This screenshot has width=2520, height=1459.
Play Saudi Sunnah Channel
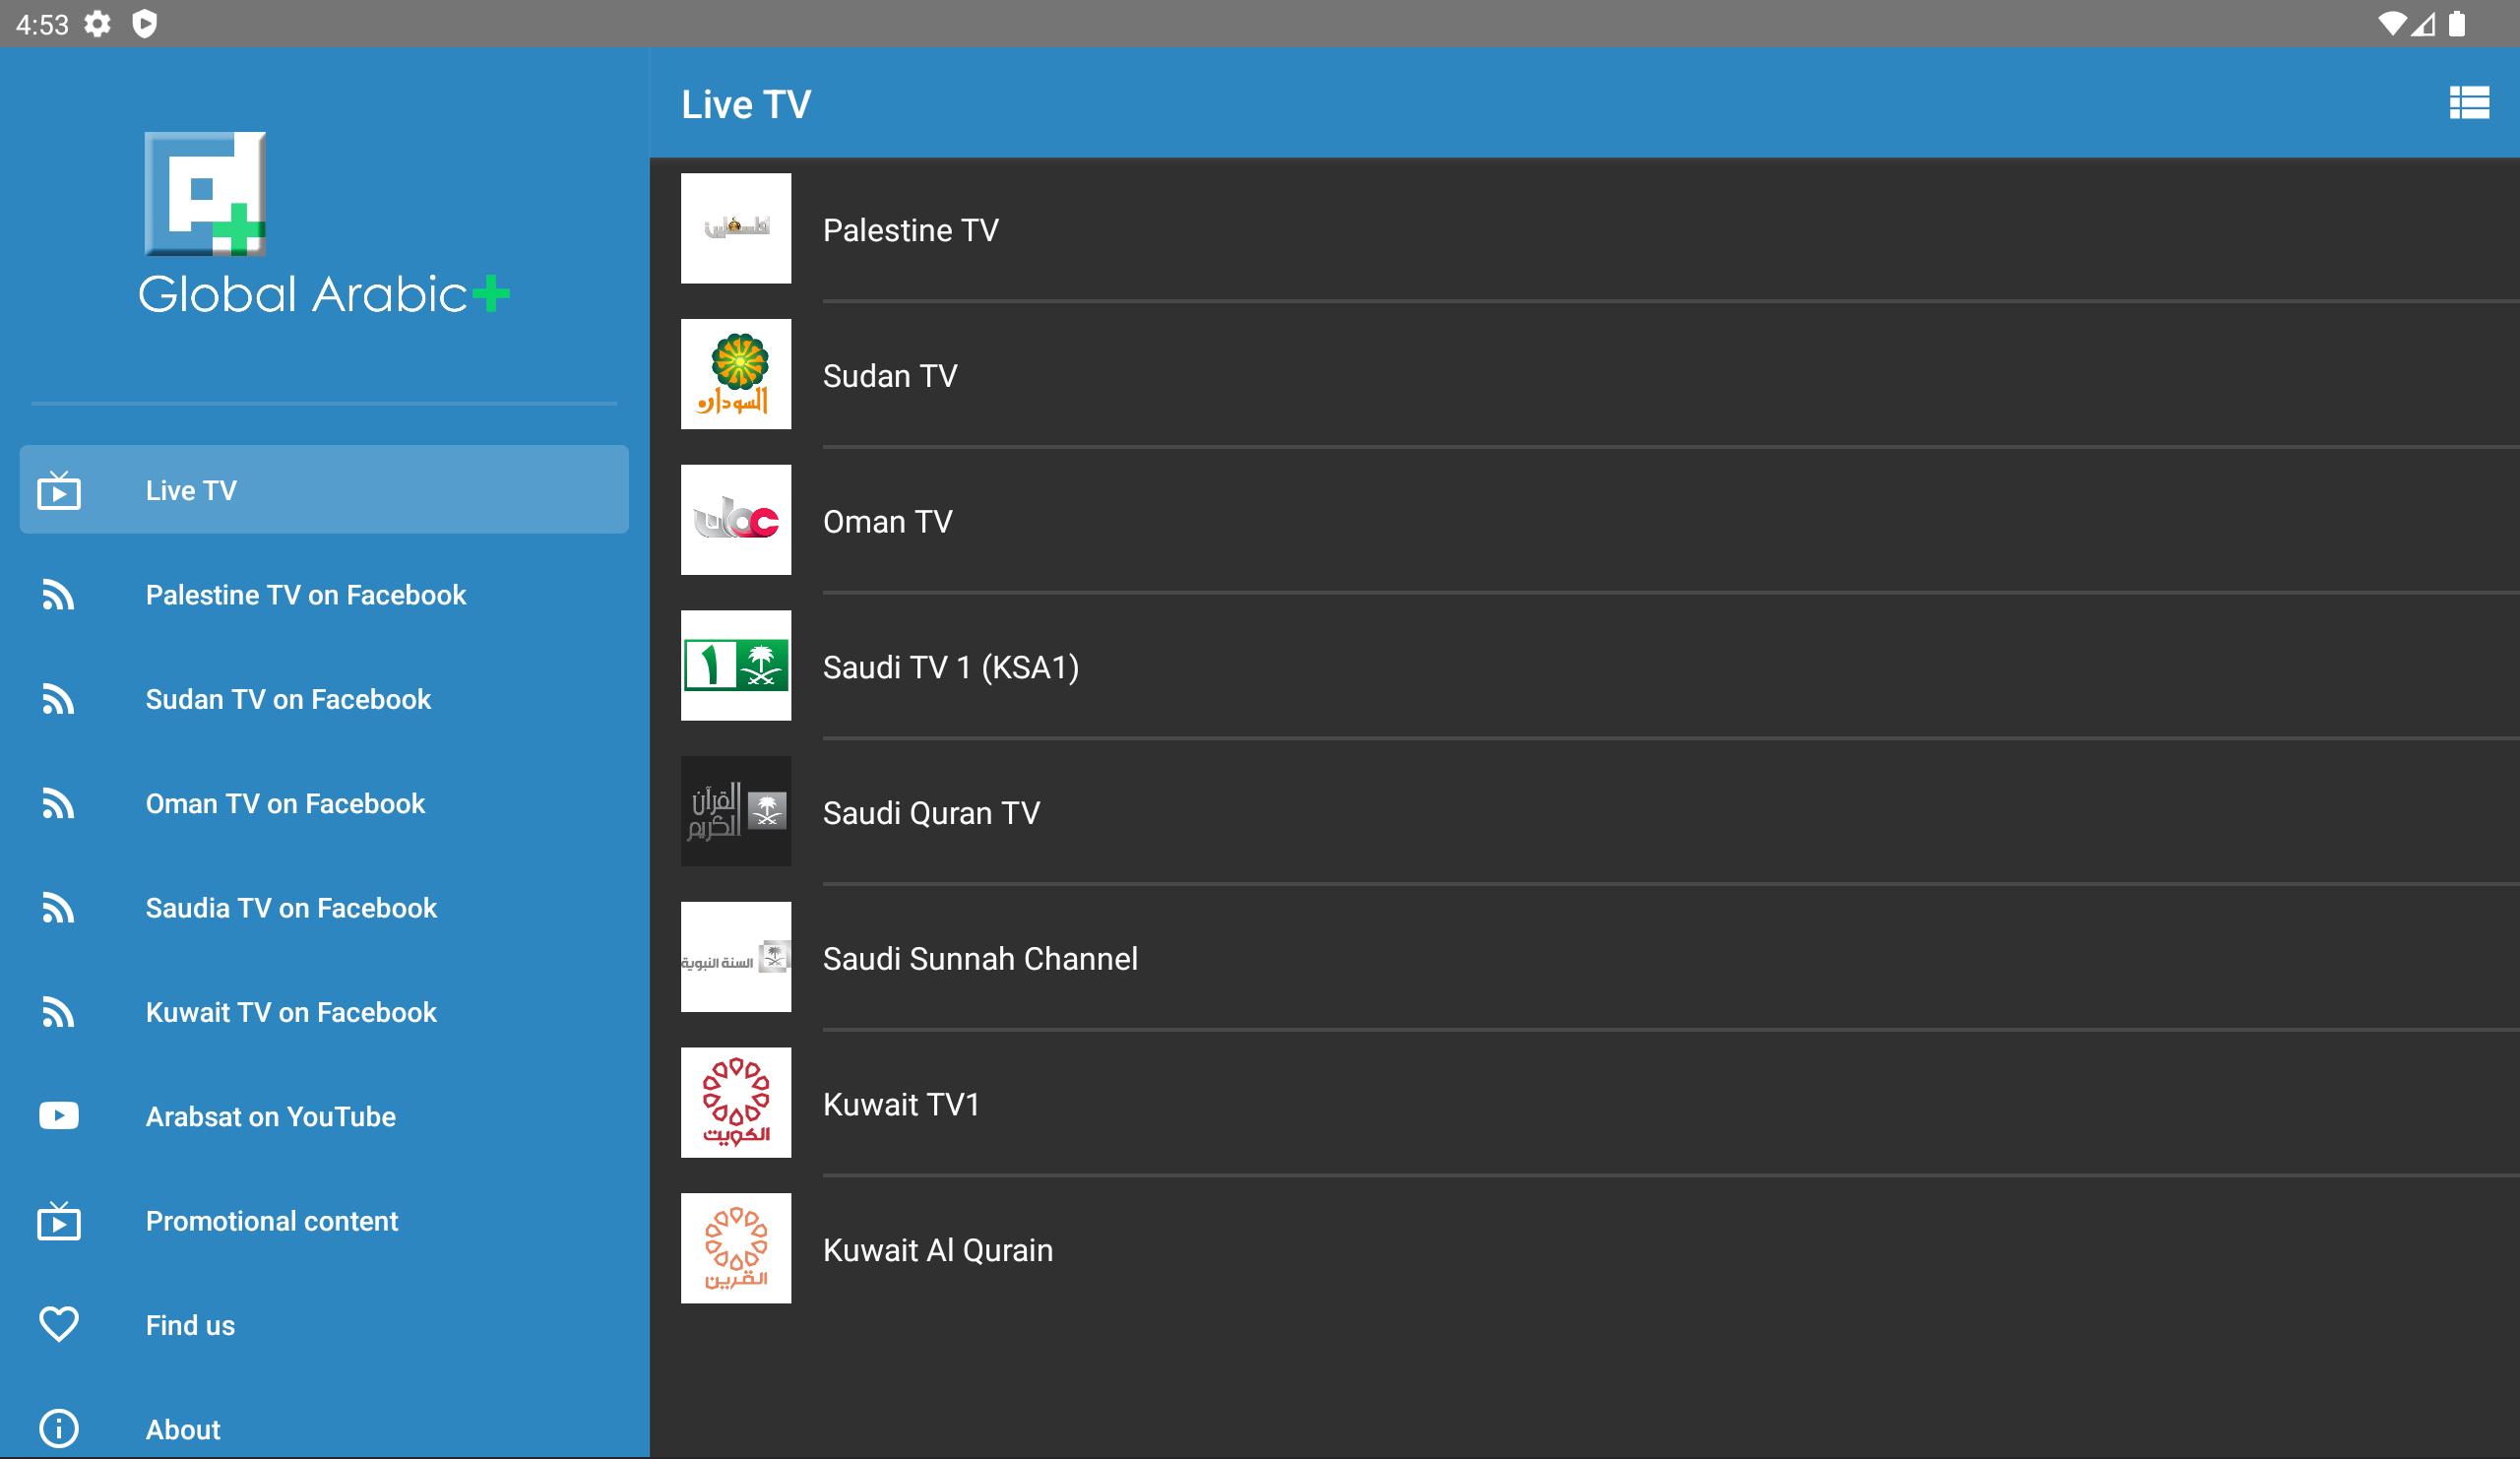coord(1585,958)
